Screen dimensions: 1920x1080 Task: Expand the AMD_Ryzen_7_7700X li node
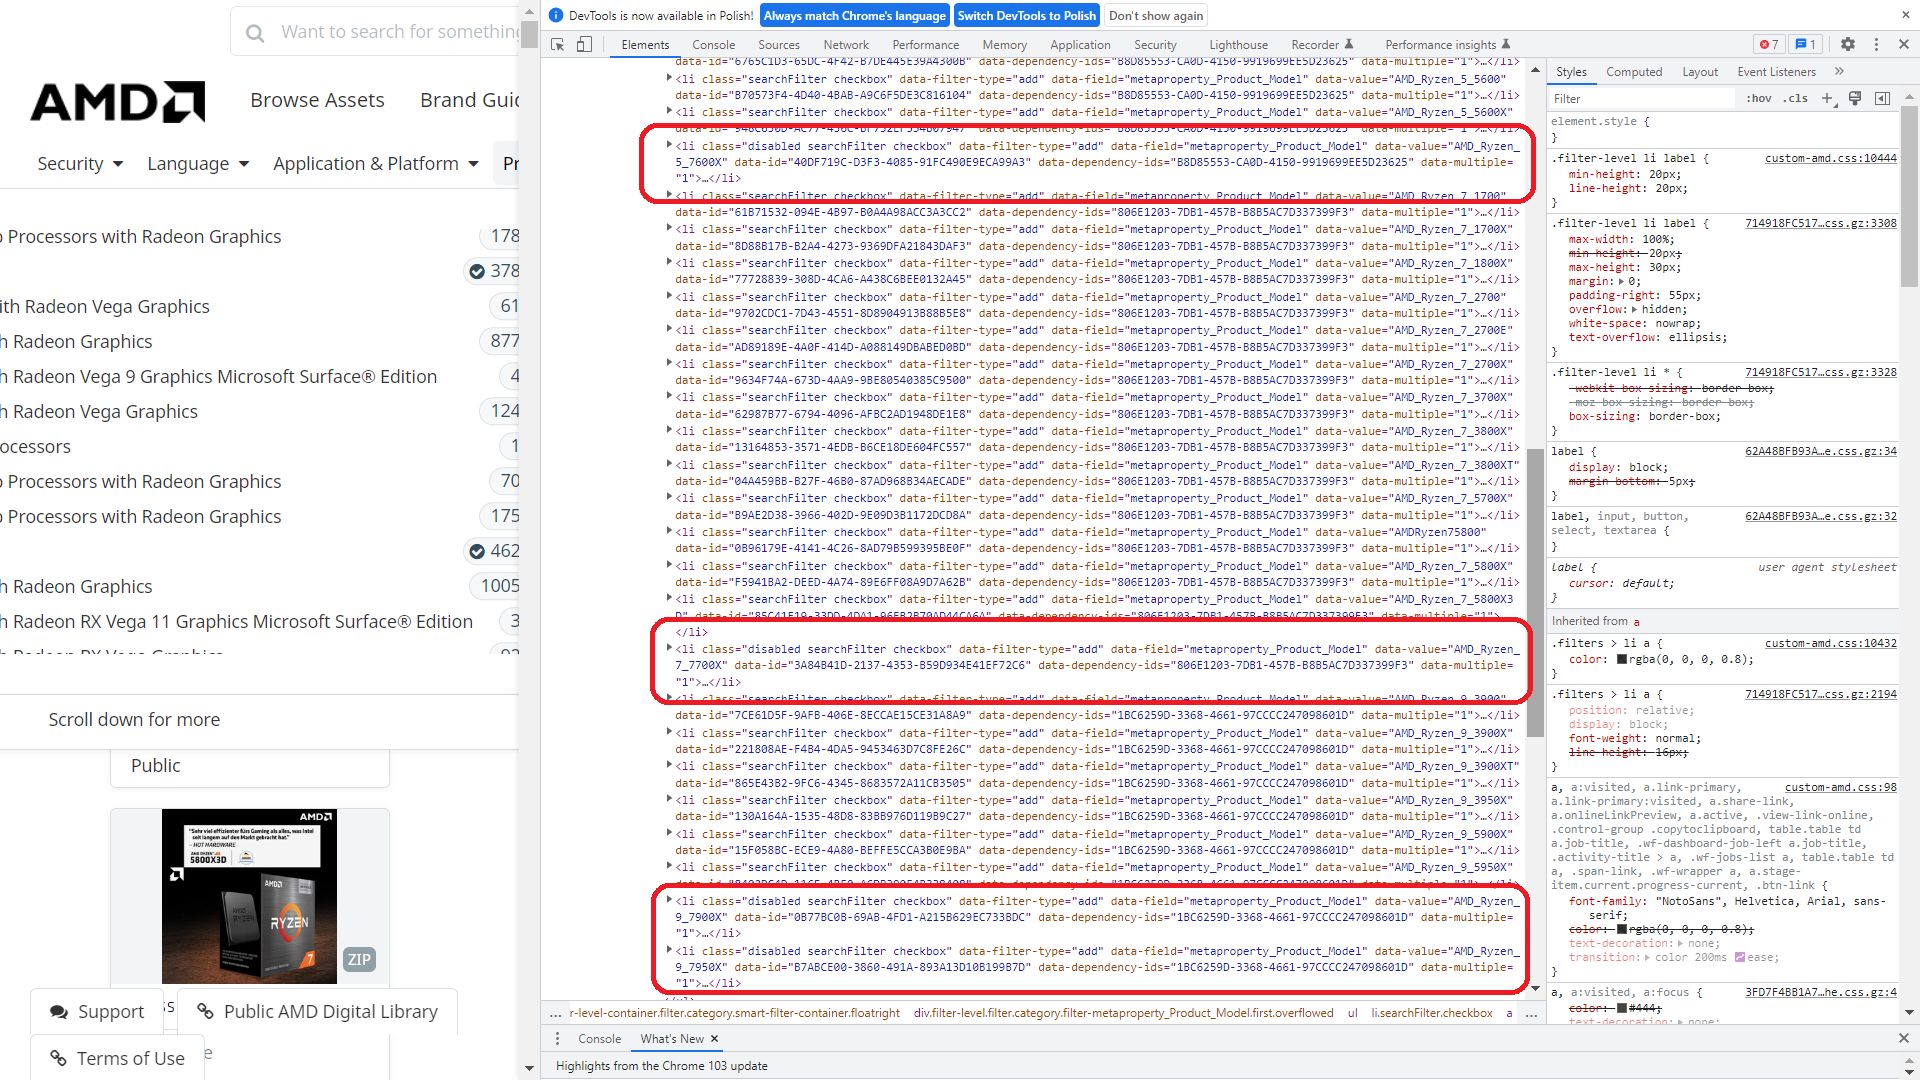[669, 648]
